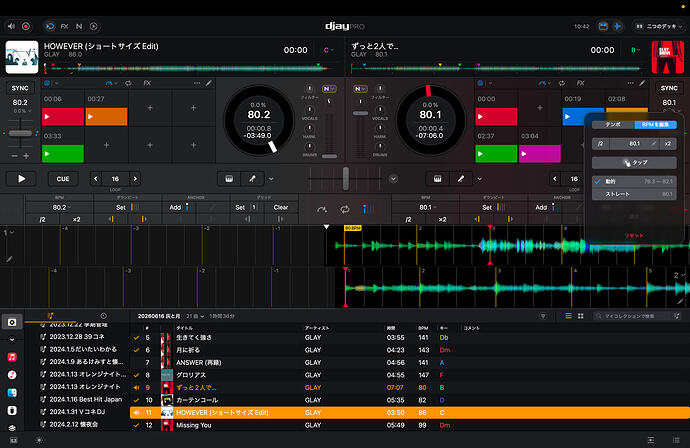Toggle SYNC on deck 1
The height and width of the screenshot is (448, 690).
pyautogui.click(x=20, y=88)
